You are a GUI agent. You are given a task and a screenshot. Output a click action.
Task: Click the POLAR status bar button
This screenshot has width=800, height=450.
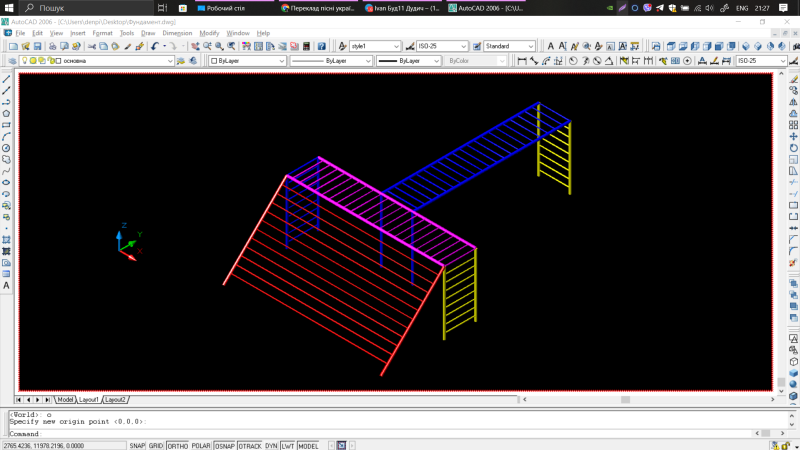coord(202,445)
